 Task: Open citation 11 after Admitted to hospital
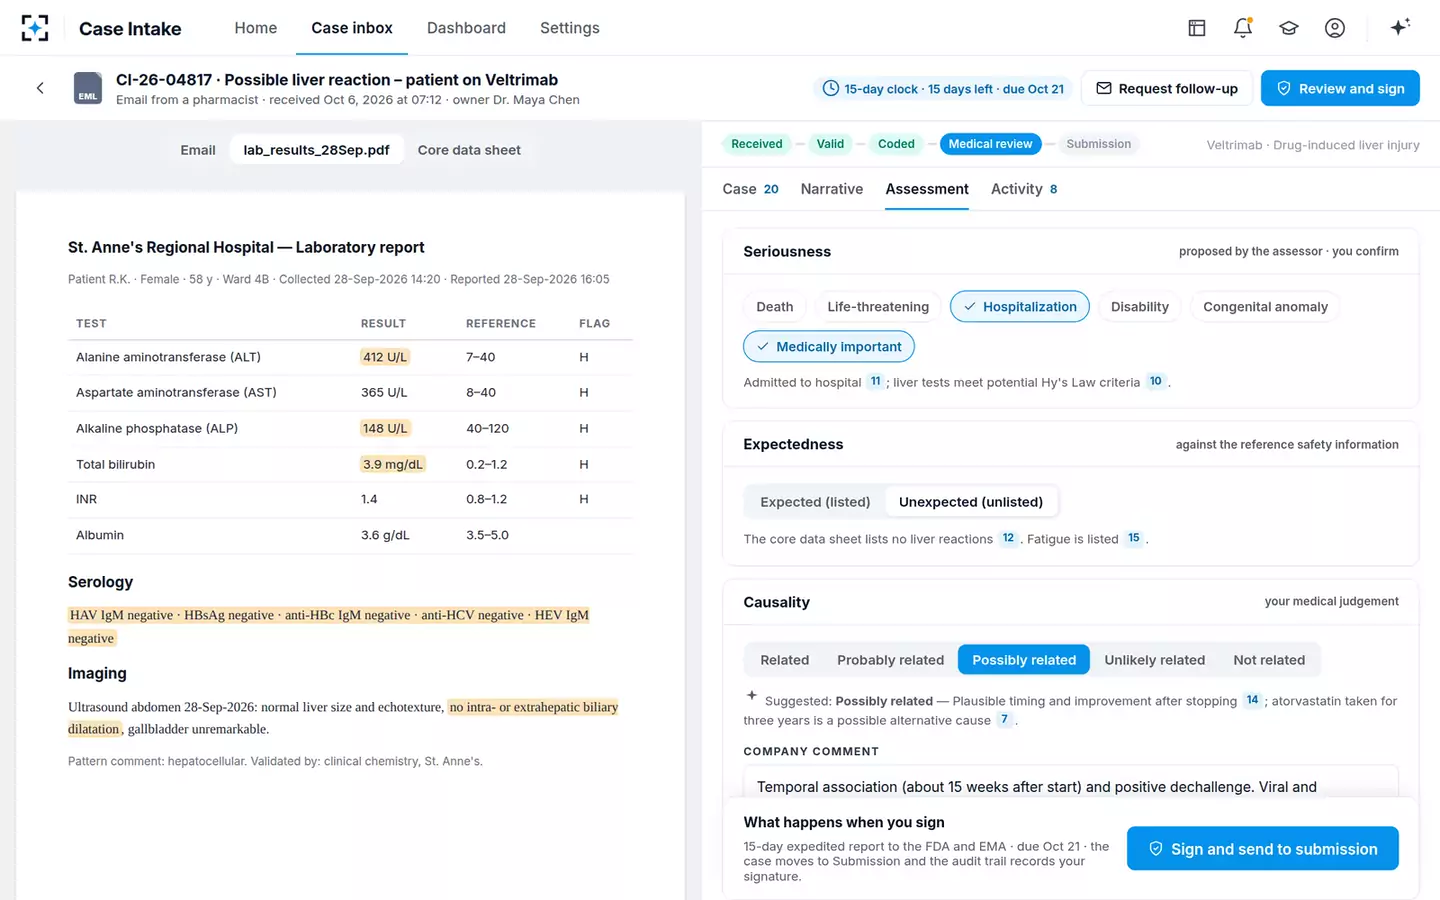(876, 381)
